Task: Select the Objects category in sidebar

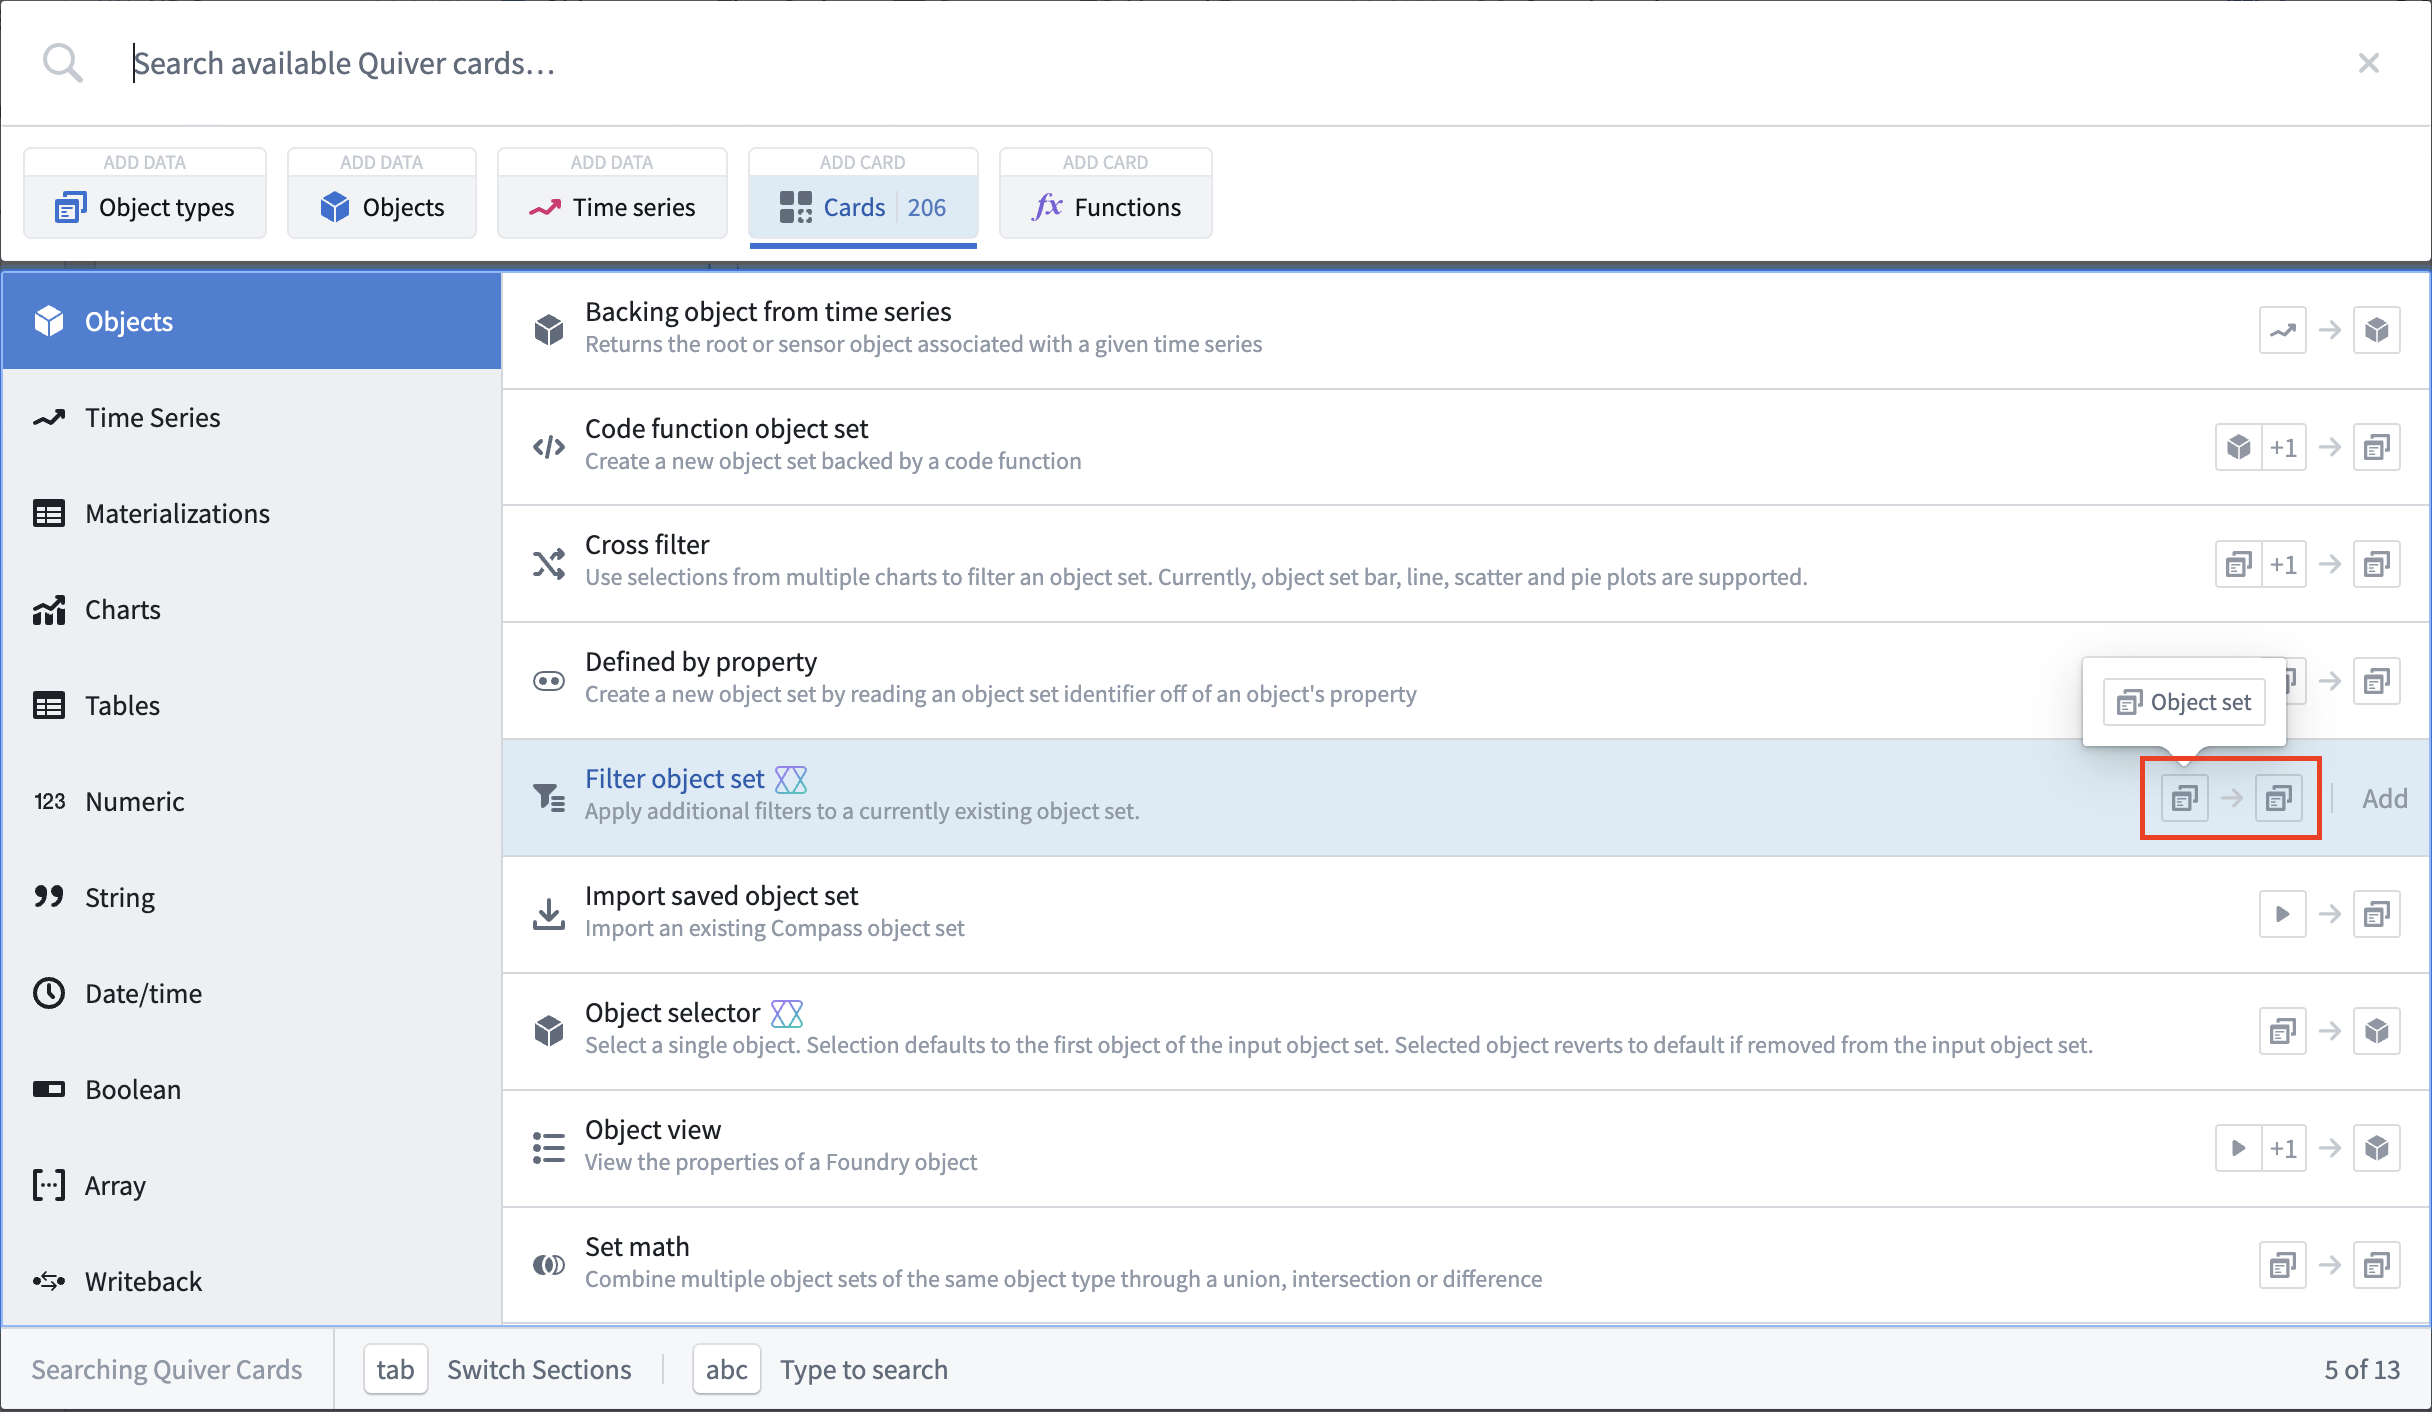Action: click(x=252, y=321)
